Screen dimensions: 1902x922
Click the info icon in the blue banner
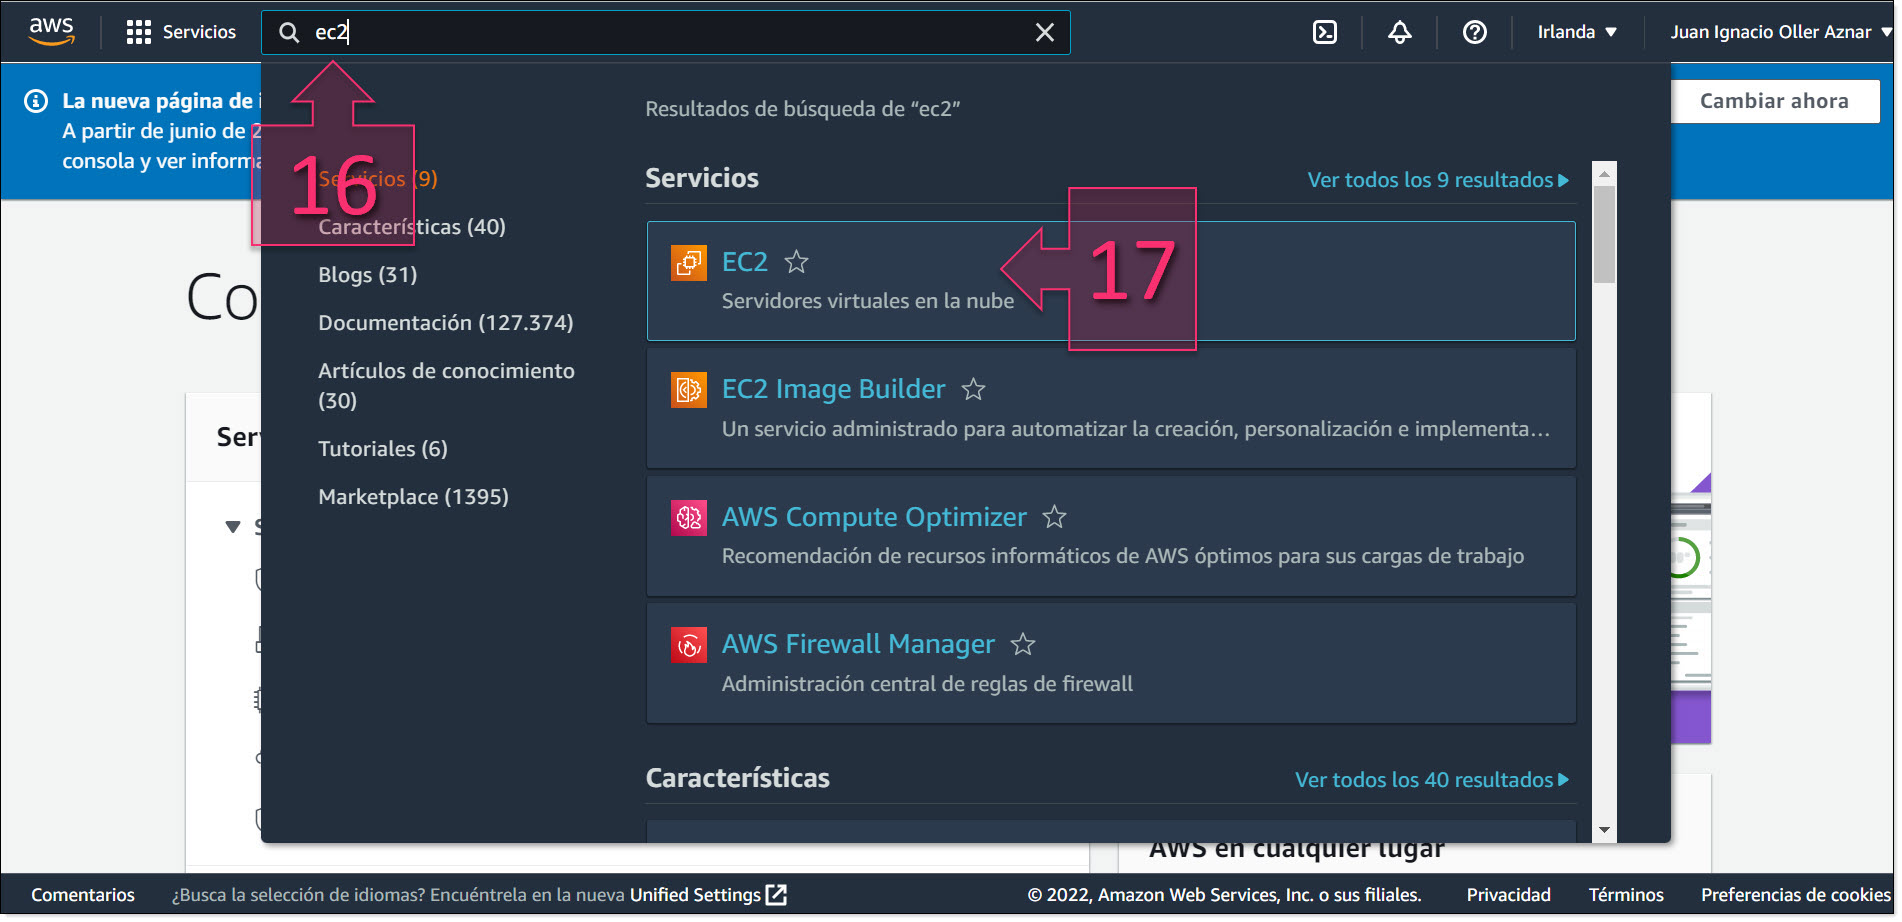pos(37,100)
